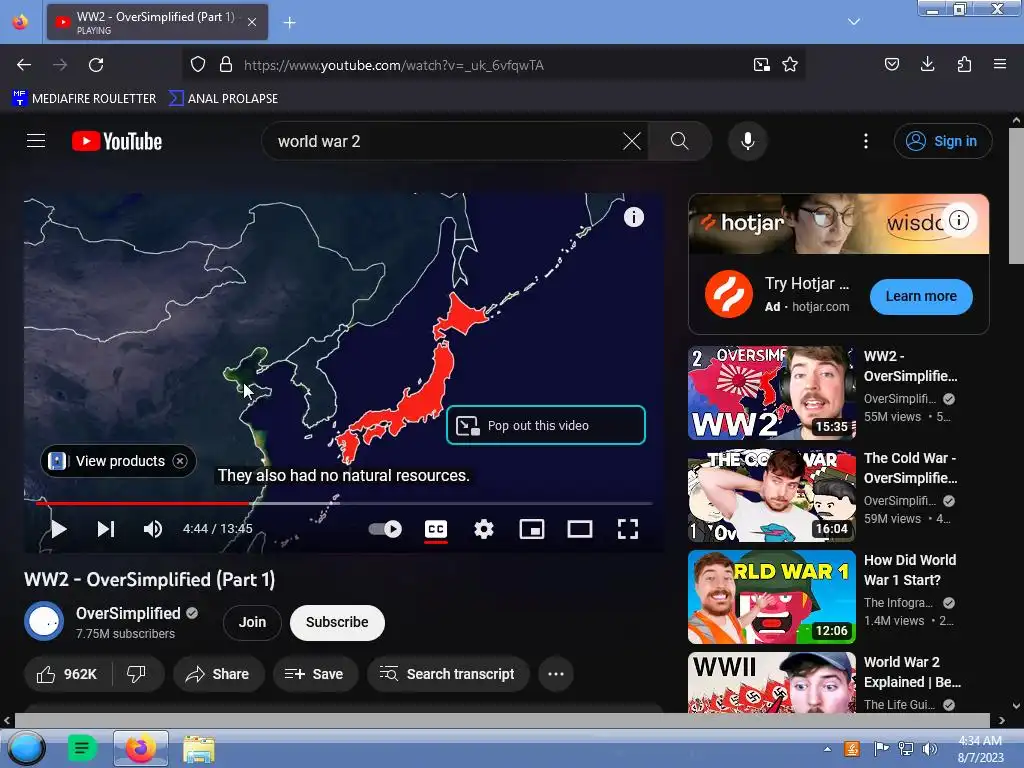Show site security lock info

click(226, 65)
